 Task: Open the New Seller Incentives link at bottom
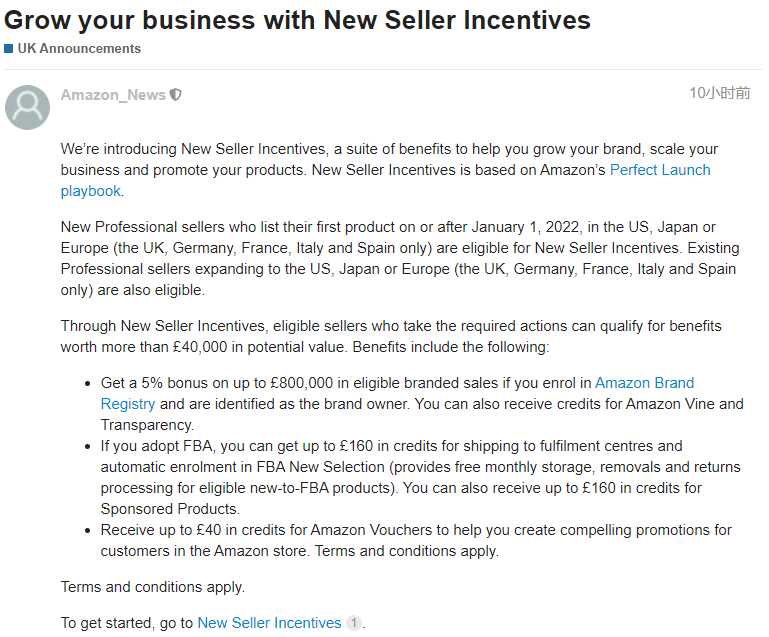(269, 623)
